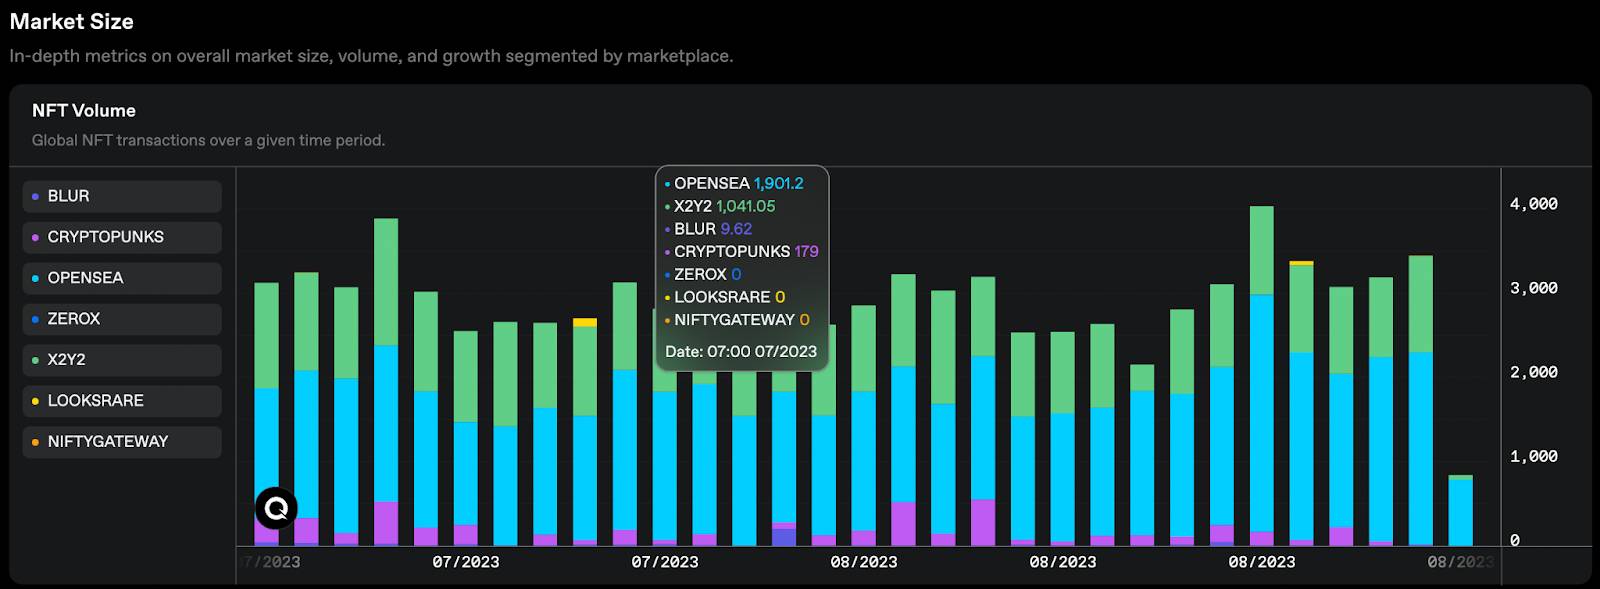Click the 0 y-axis label

pos(1515,540)
